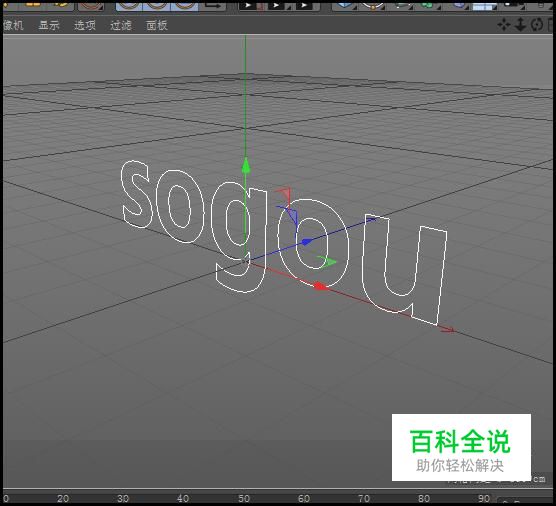Open the 选项 menu
This screenshot has width=556, height=506.
[x=85, y=25]
